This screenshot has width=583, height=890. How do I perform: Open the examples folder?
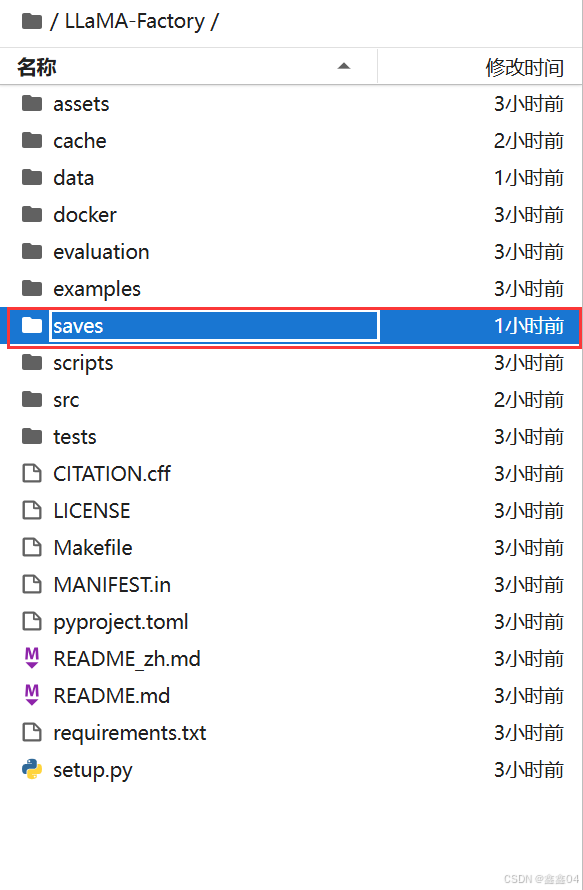click(x=291, y=288)
